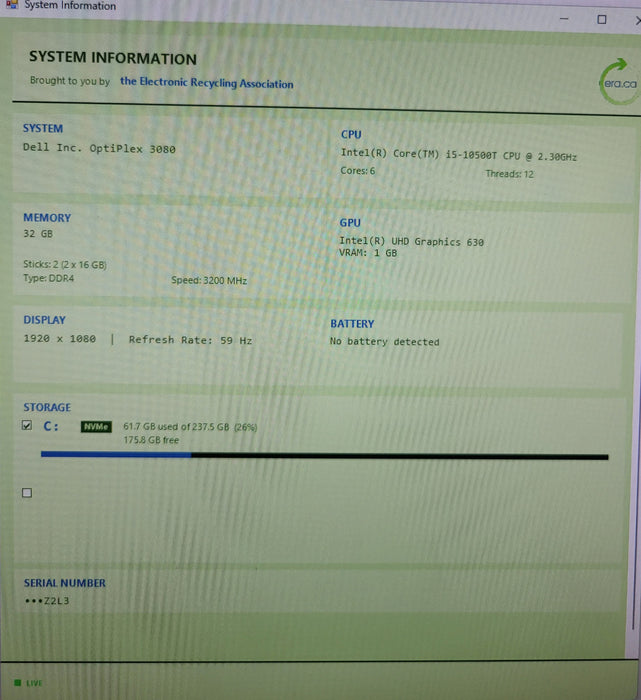Click the 'SYSTEM INFORMATION' page title

112,58
